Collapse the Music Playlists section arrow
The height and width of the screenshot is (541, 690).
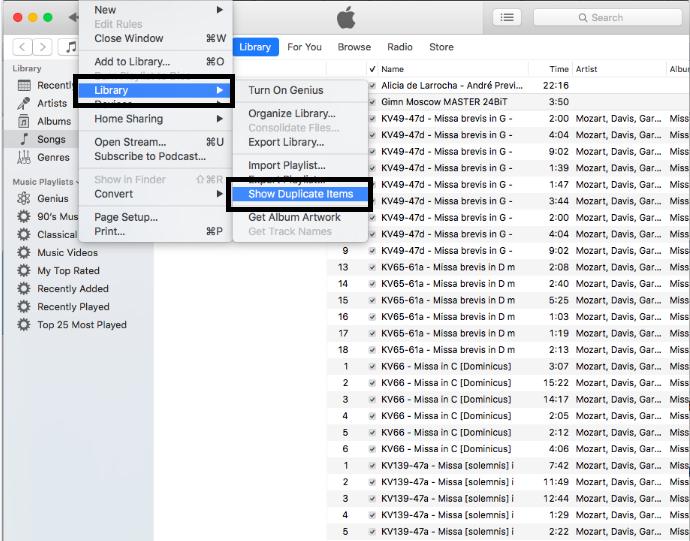coord(77,182)
